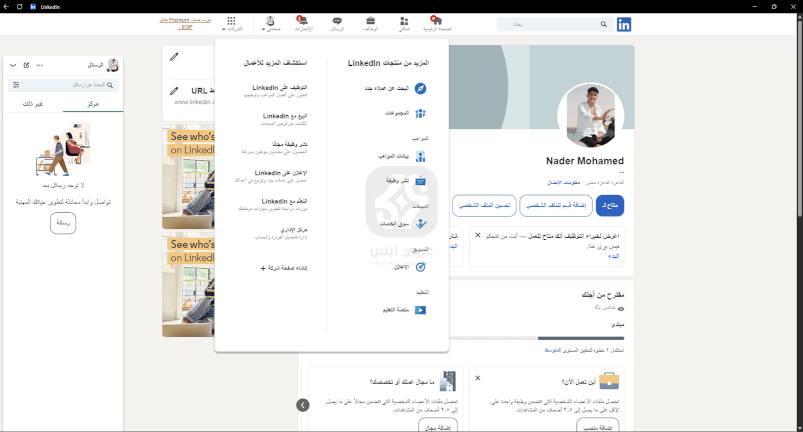
Task: Click the Try Premium link
Action: point(185,23)
